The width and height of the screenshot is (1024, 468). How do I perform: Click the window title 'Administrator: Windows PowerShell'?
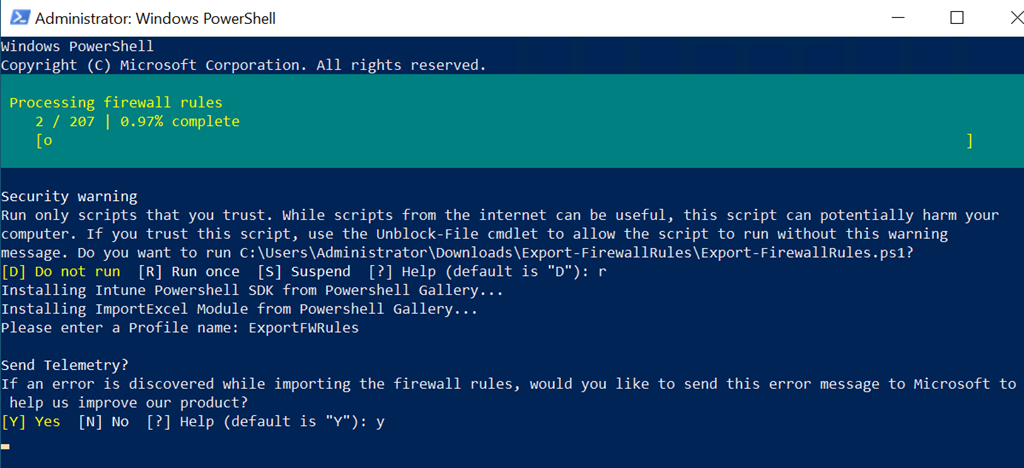coord(155,18)
